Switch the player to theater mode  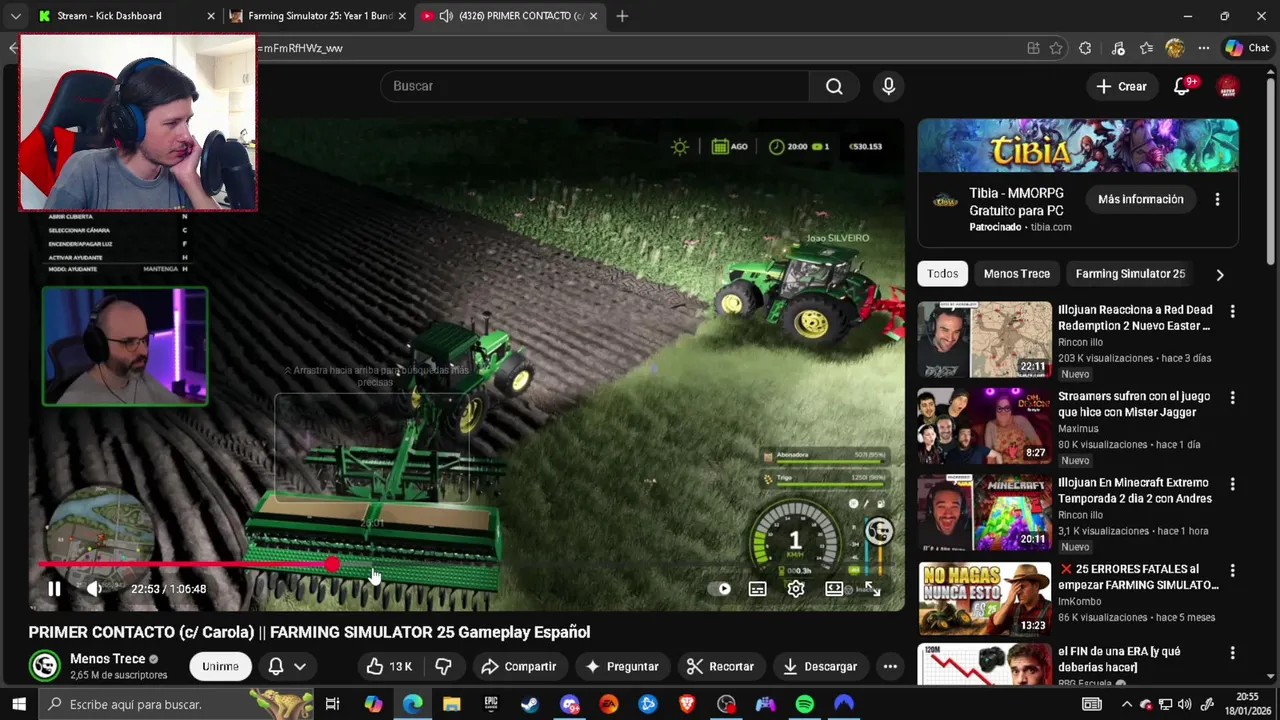point(833,589)
